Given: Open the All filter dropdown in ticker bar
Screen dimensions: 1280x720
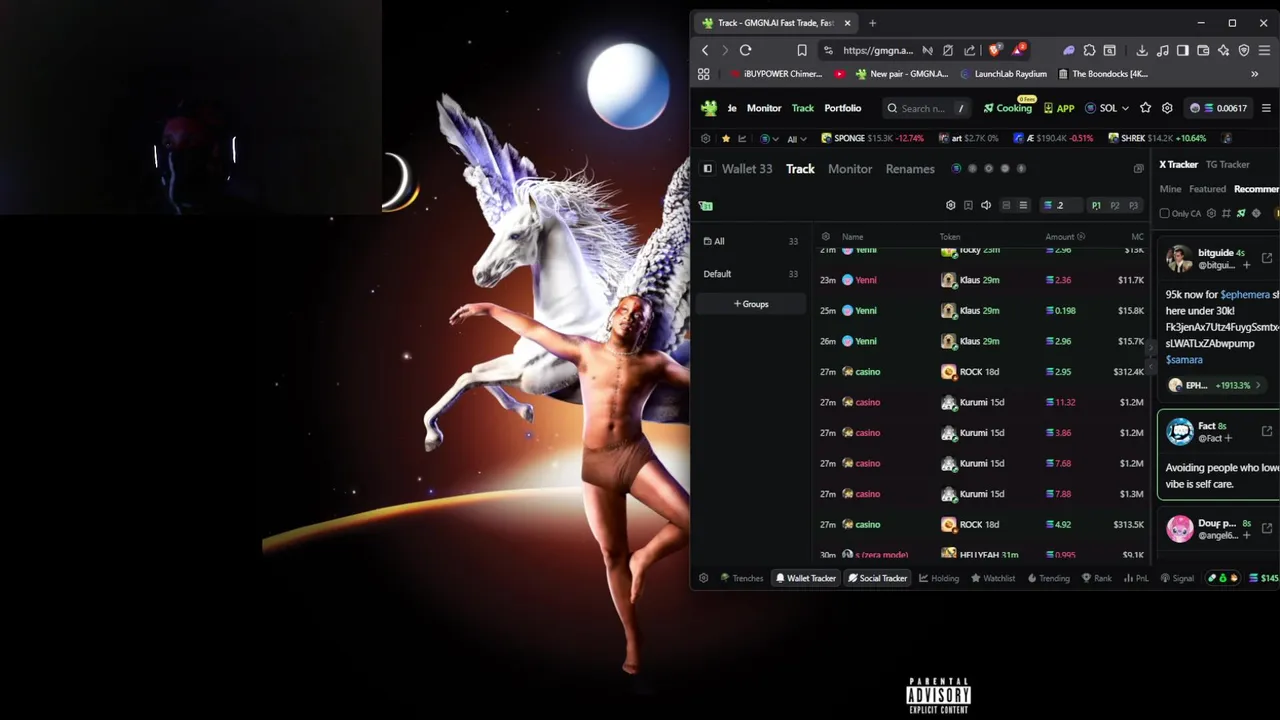Looking at the screenshot, I should [x=796, y=138].
